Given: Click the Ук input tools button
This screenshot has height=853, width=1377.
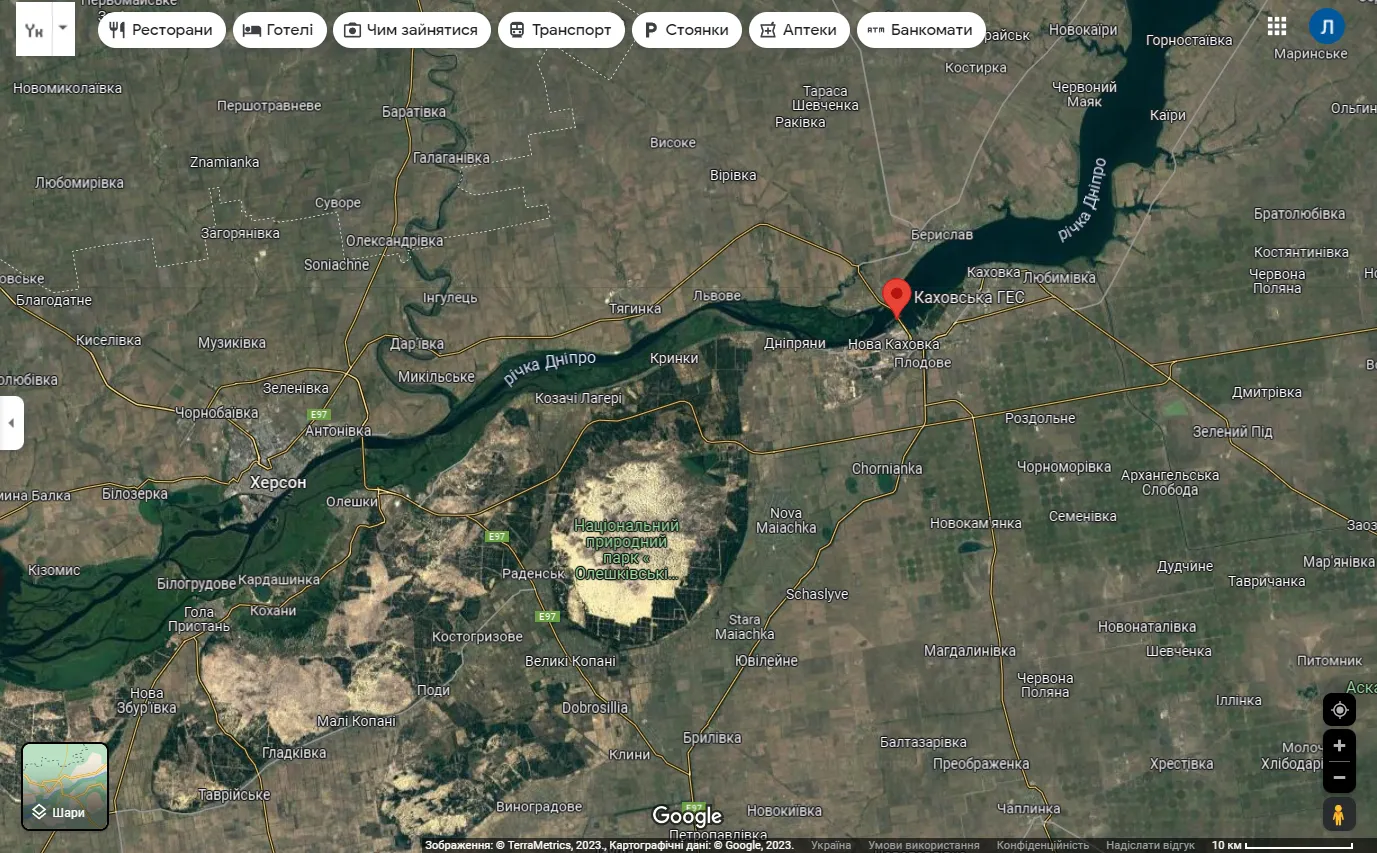Looking at the screenshot, I should click(35, 30).
